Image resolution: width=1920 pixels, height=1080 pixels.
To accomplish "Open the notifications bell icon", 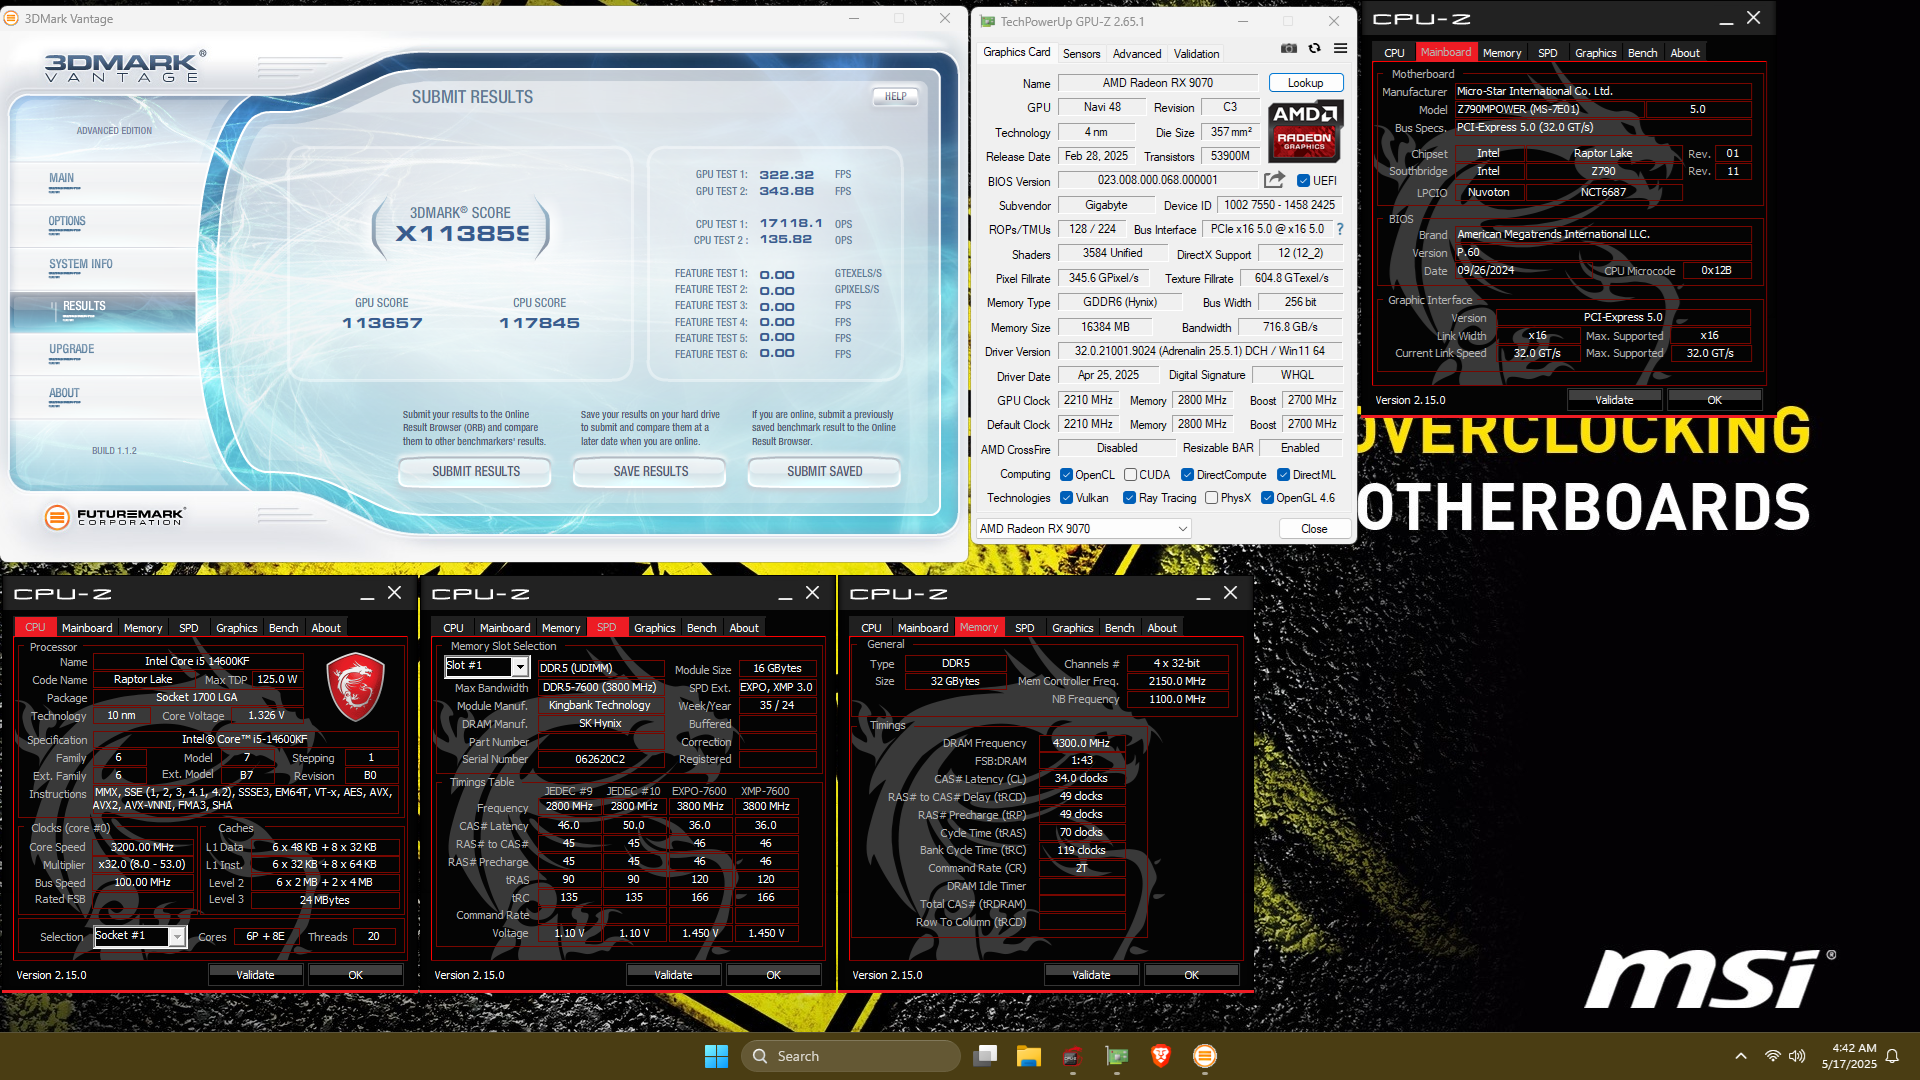I will coord(1892,1056).
